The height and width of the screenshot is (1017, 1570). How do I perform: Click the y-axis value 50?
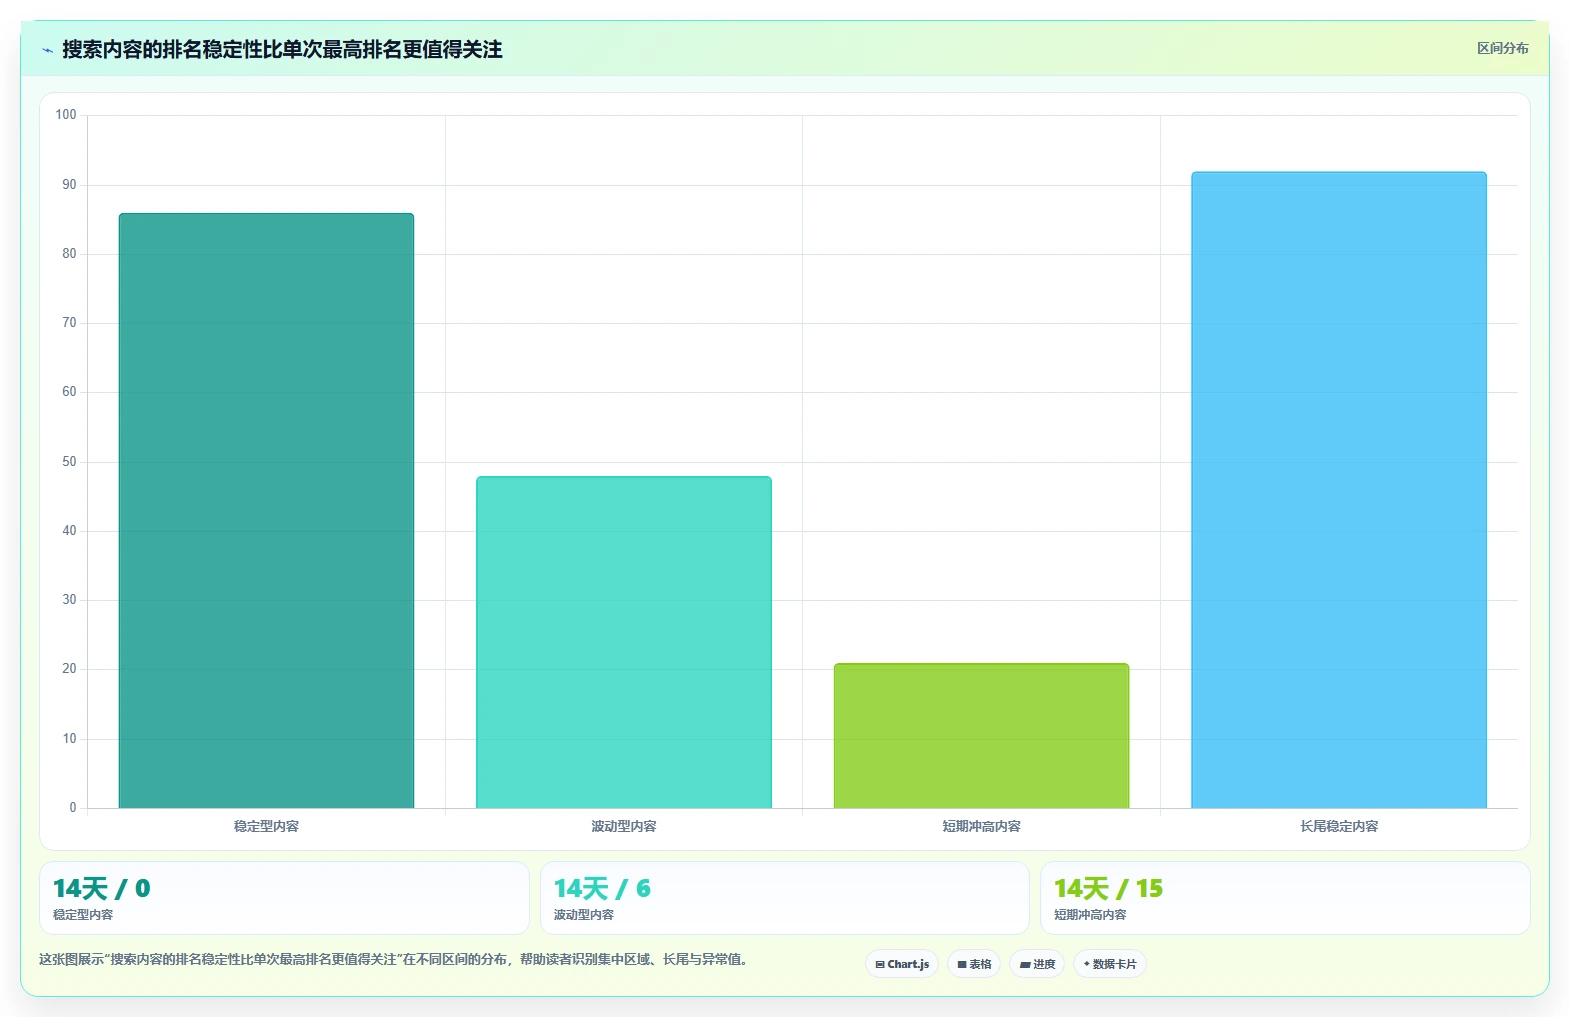69,462
